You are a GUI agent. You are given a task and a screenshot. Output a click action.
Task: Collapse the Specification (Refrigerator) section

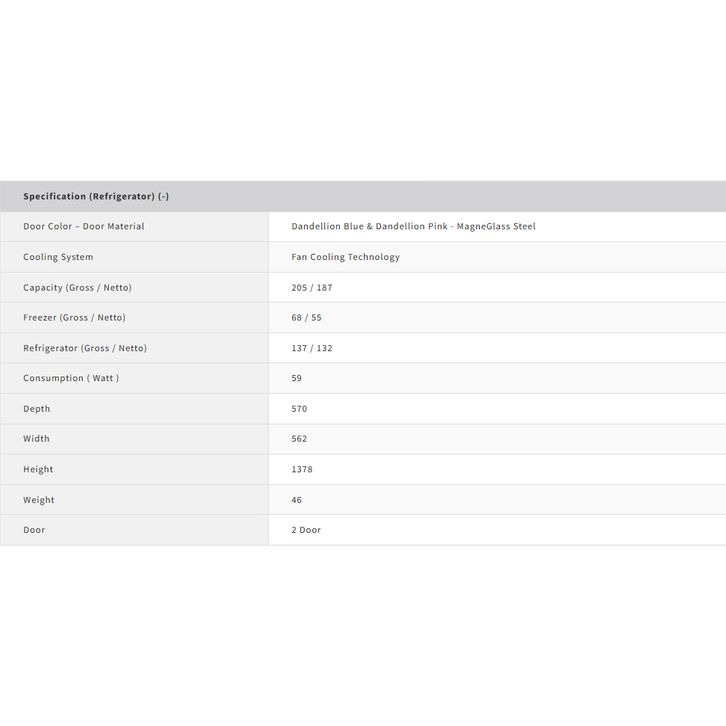pos(96,196)
